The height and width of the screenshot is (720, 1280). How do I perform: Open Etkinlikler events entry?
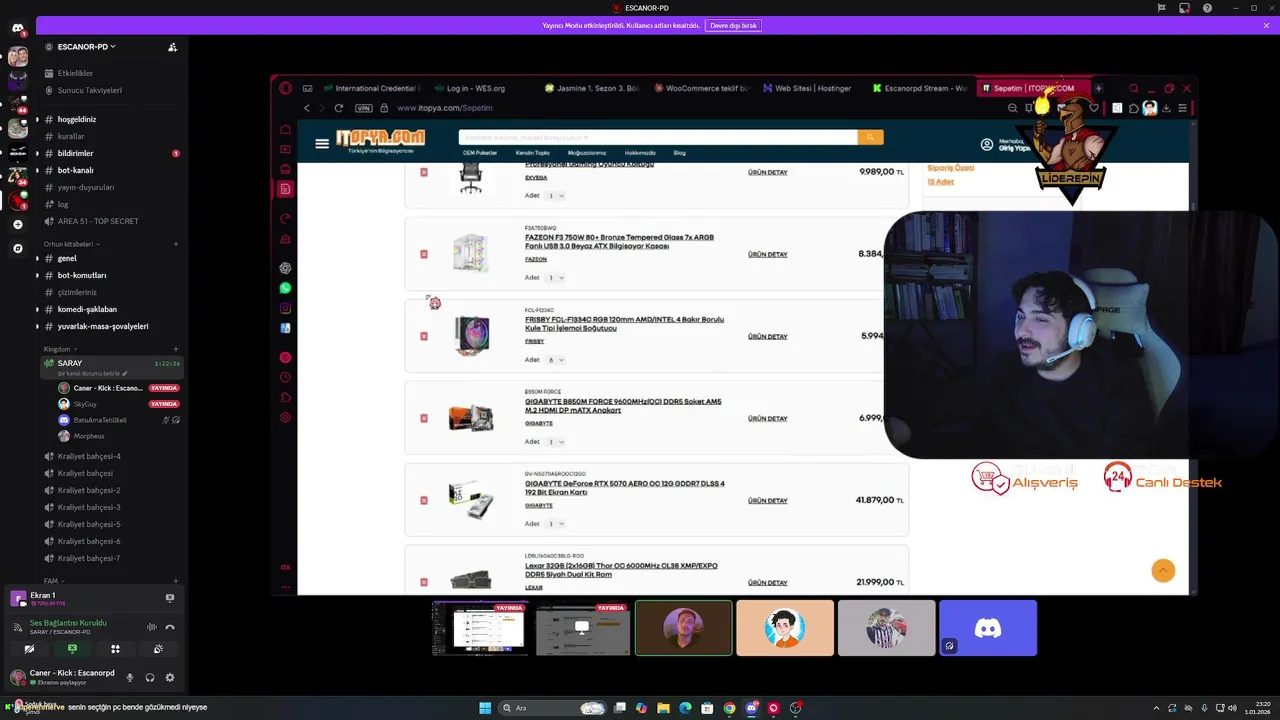click(75, 73)
